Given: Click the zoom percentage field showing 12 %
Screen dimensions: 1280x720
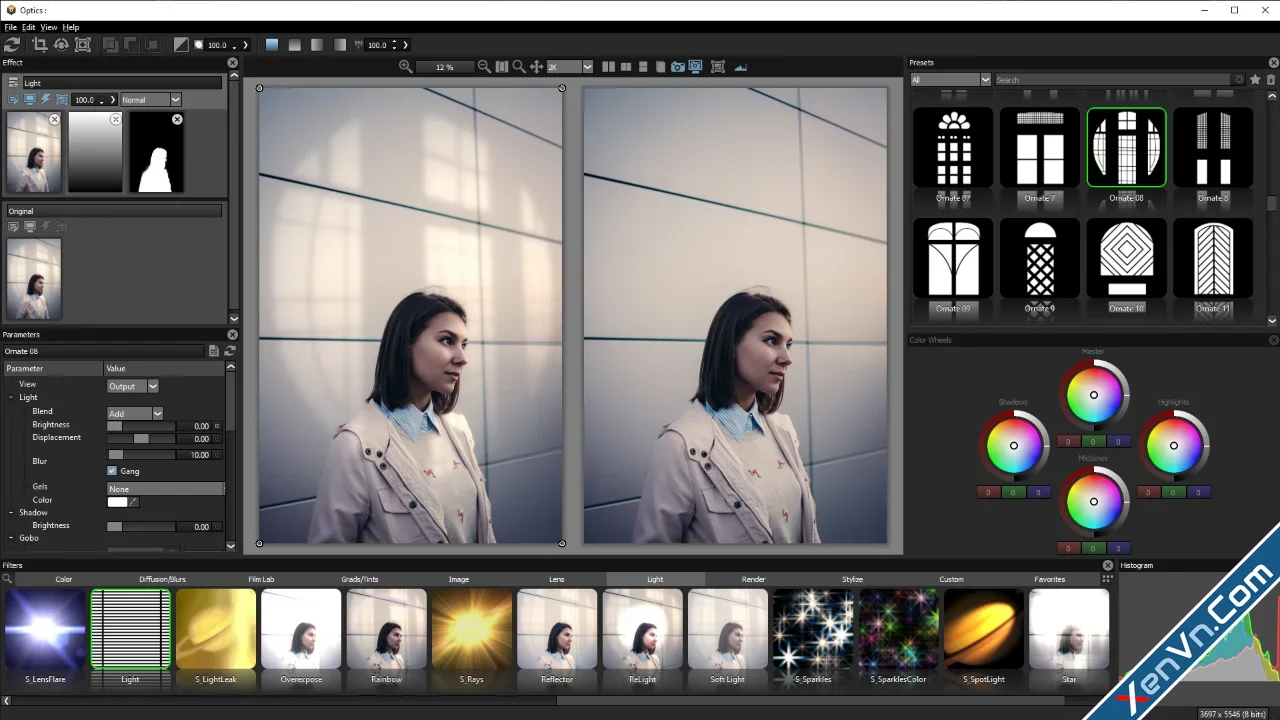Looking at the screenshot, I should tap(445, 67).
